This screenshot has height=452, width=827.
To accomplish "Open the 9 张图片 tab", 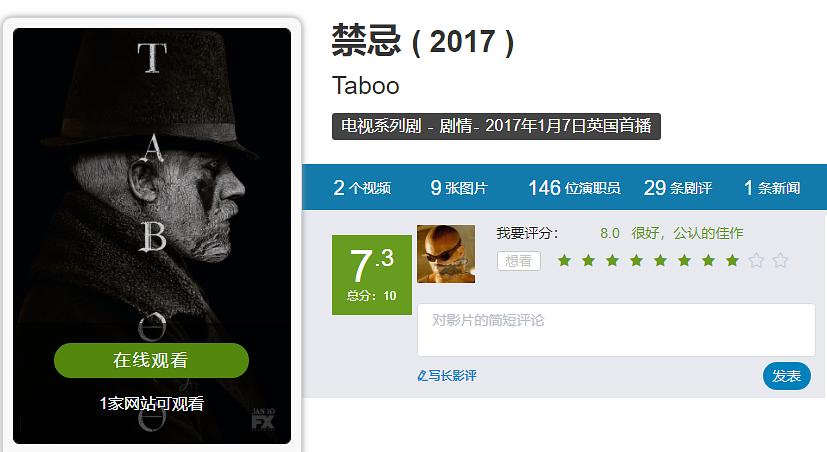I will [458, 188].
